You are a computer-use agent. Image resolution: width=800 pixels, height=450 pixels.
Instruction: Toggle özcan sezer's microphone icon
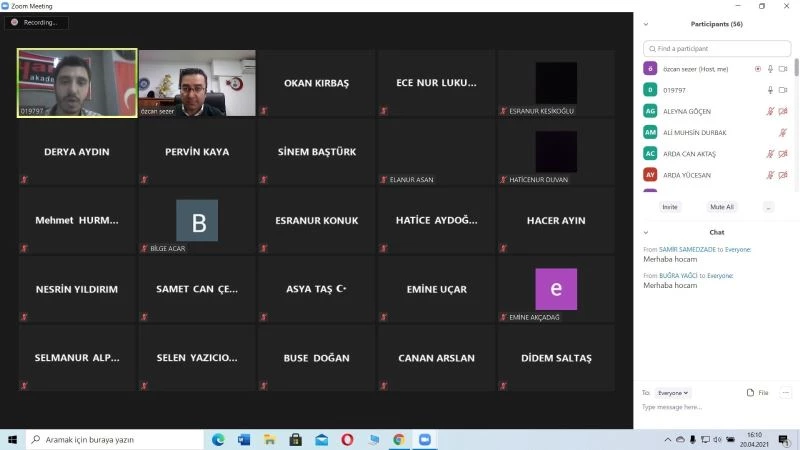(770, 69)
